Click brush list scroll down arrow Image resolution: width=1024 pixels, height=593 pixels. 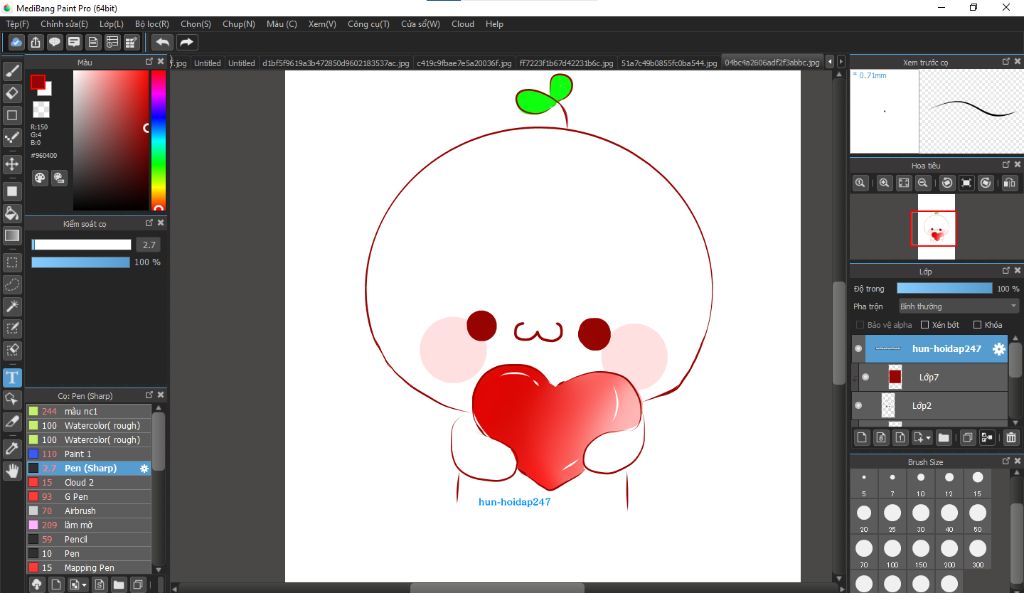[x=158, y=569]
